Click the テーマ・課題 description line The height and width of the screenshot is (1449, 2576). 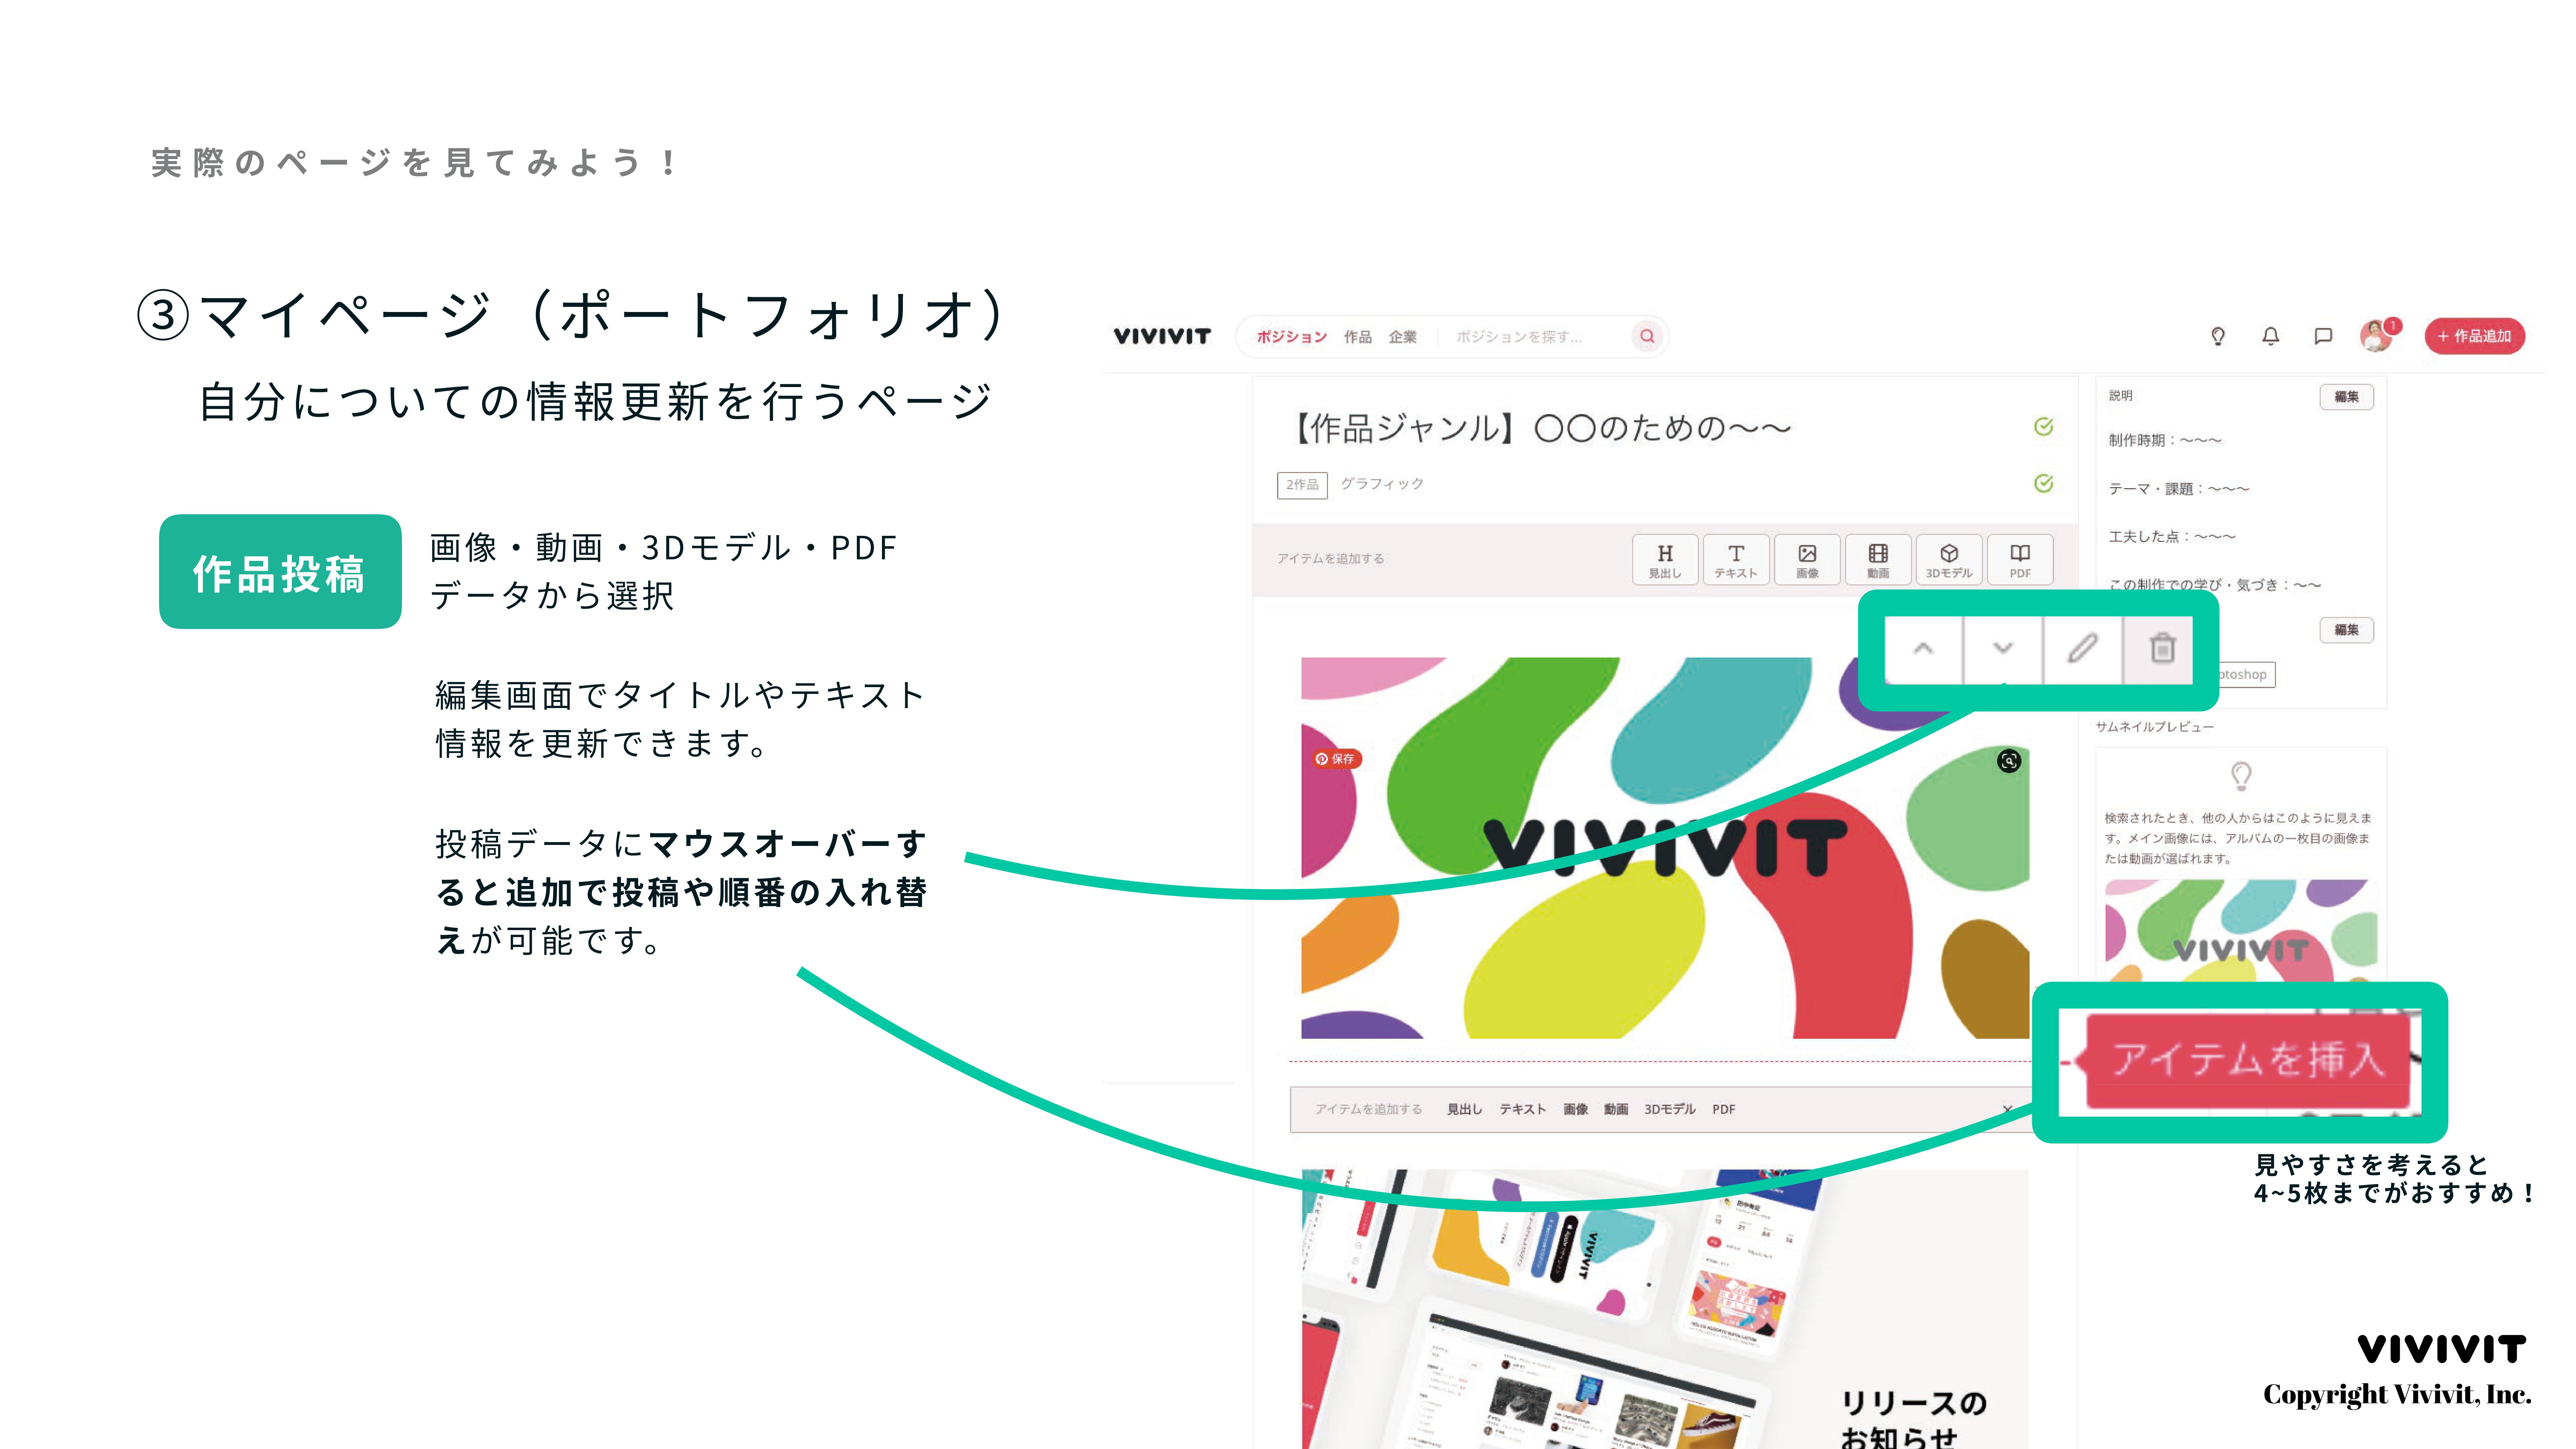tap(2179, 489)
